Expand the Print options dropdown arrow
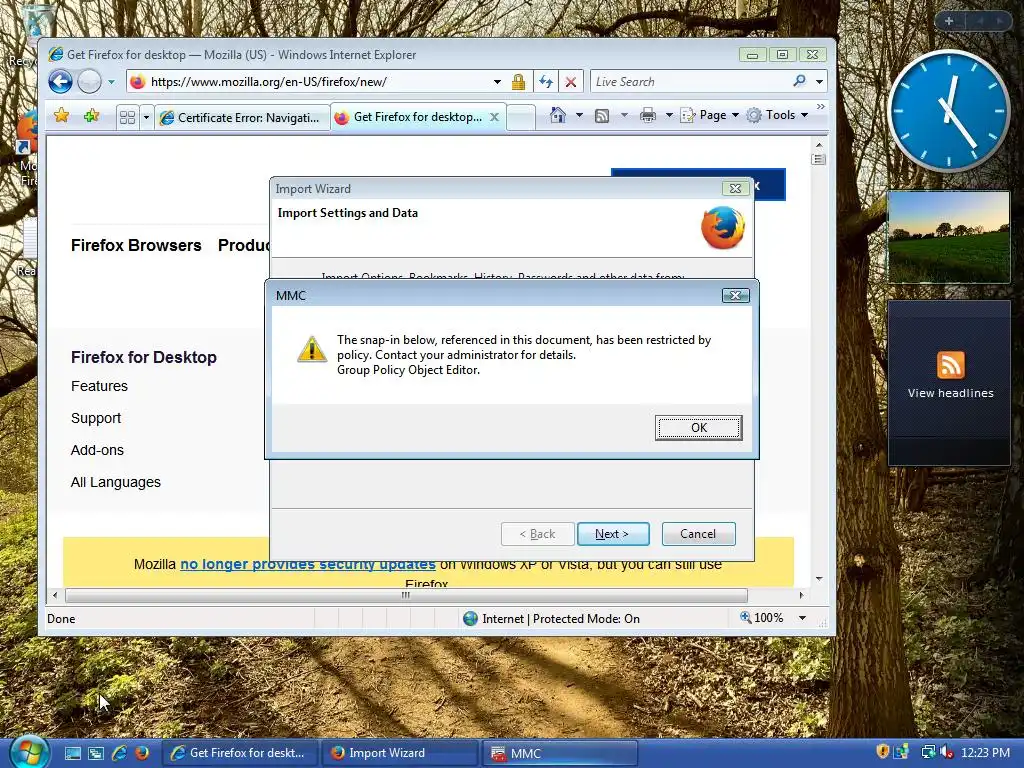Viewport: 1024px width, 768px height. pyautogui.click(x=669, y=115)
